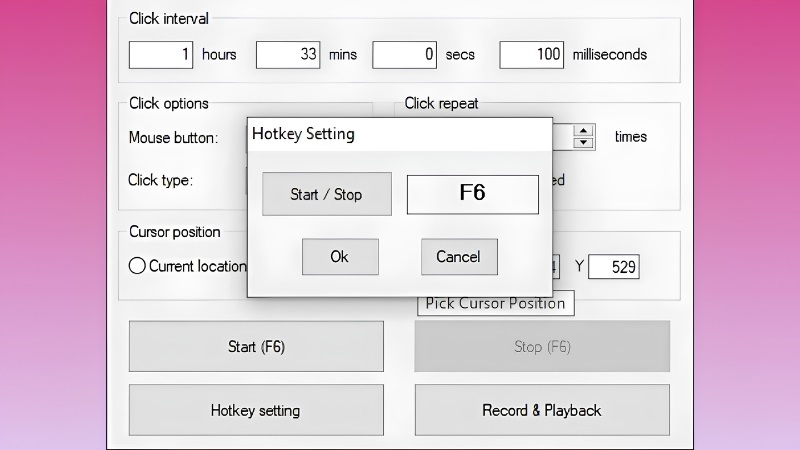This screenshot has width=800, height=450.
Task: Click Start / Stop in Hotkey dialog
Action: [x=327, y=194]
